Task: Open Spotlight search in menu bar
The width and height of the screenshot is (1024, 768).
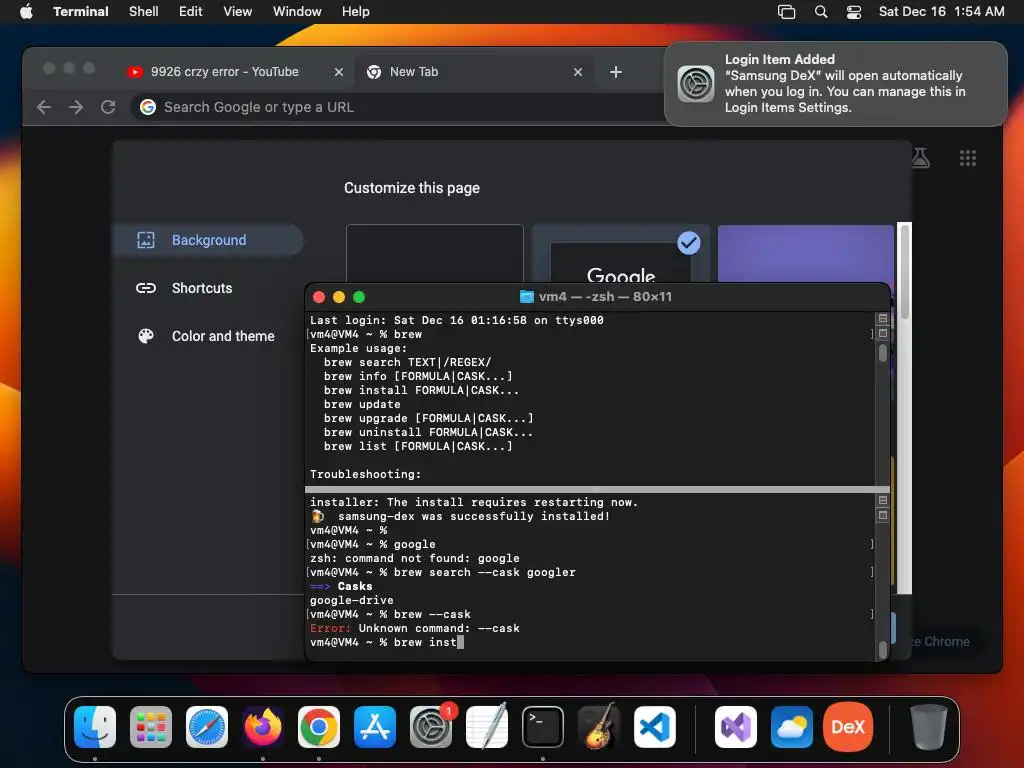Action: click(x=821, y=12)
